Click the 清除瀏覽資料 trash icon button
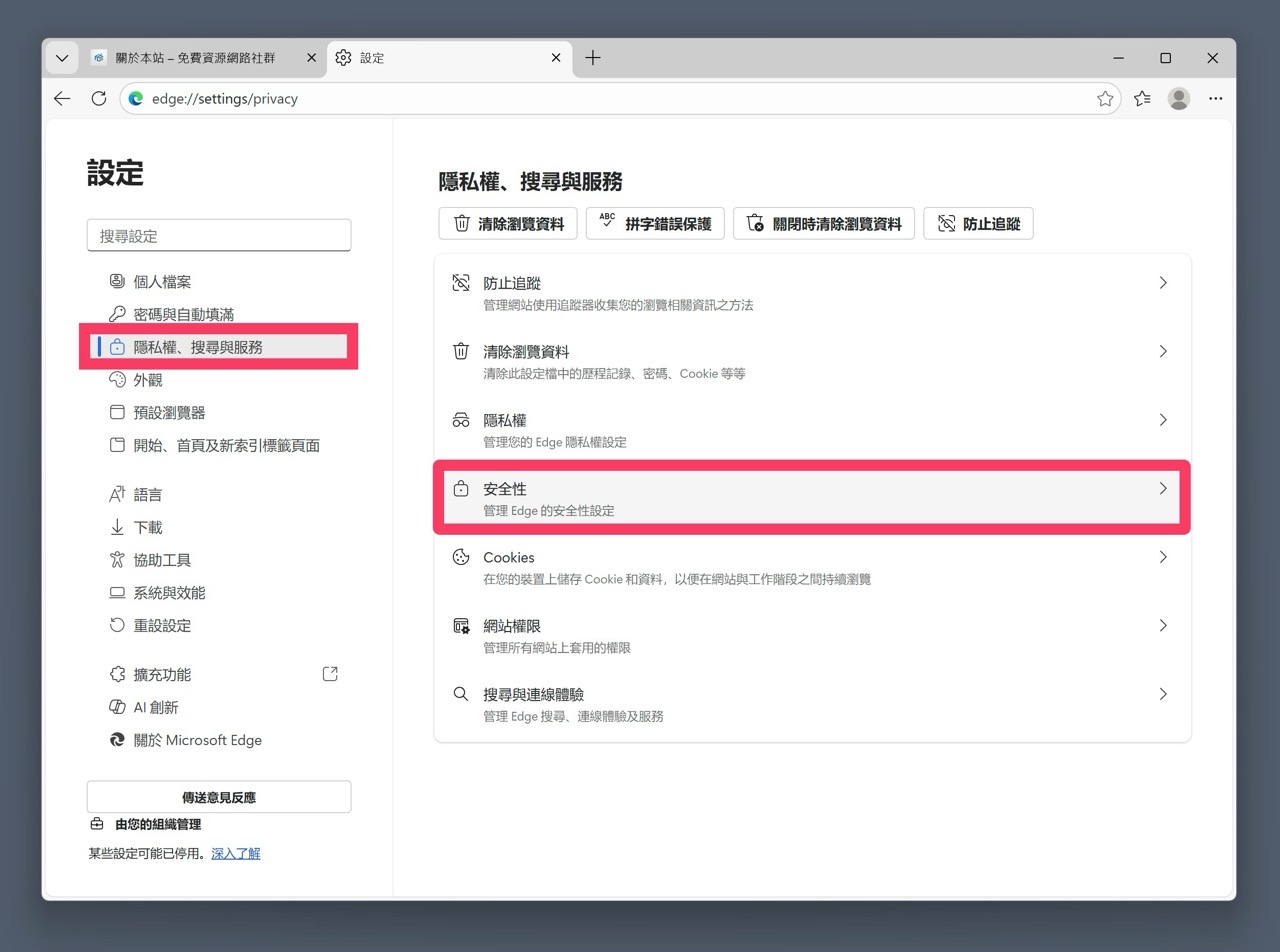The image size is (1280, 952). (507, 223)
